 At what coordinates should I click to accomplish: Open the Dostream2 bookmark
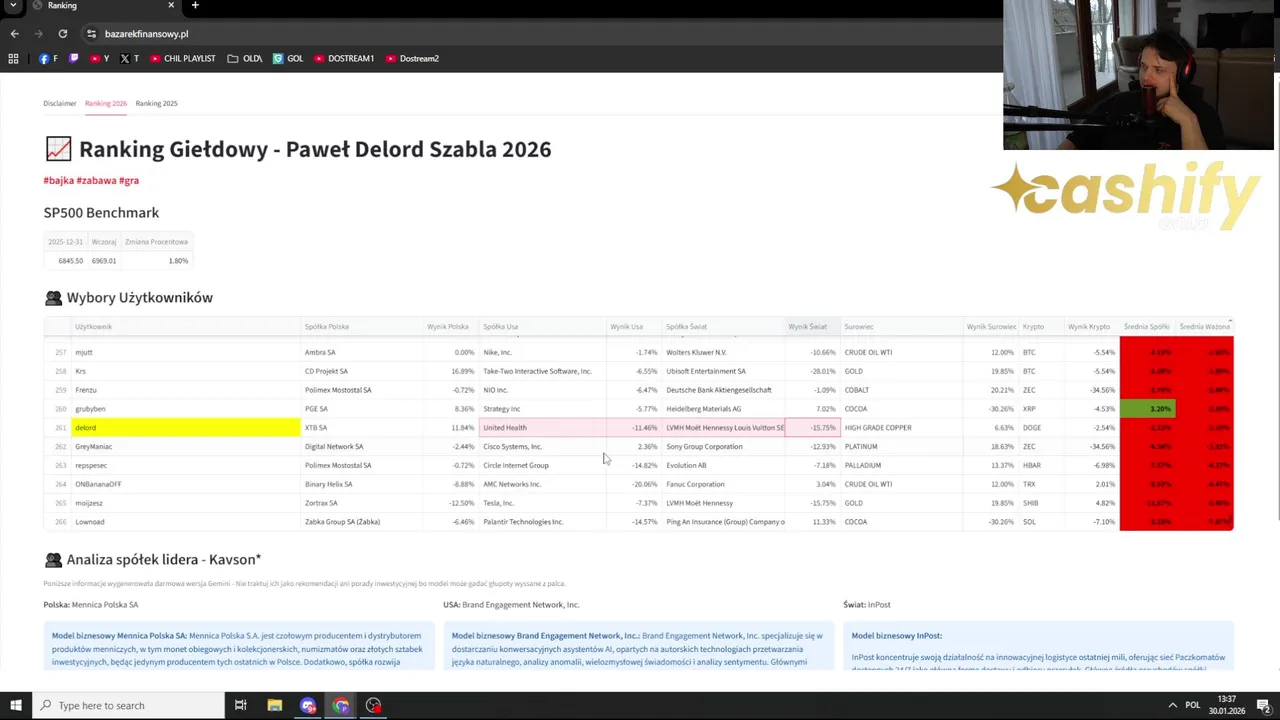[x=412, y=58]
